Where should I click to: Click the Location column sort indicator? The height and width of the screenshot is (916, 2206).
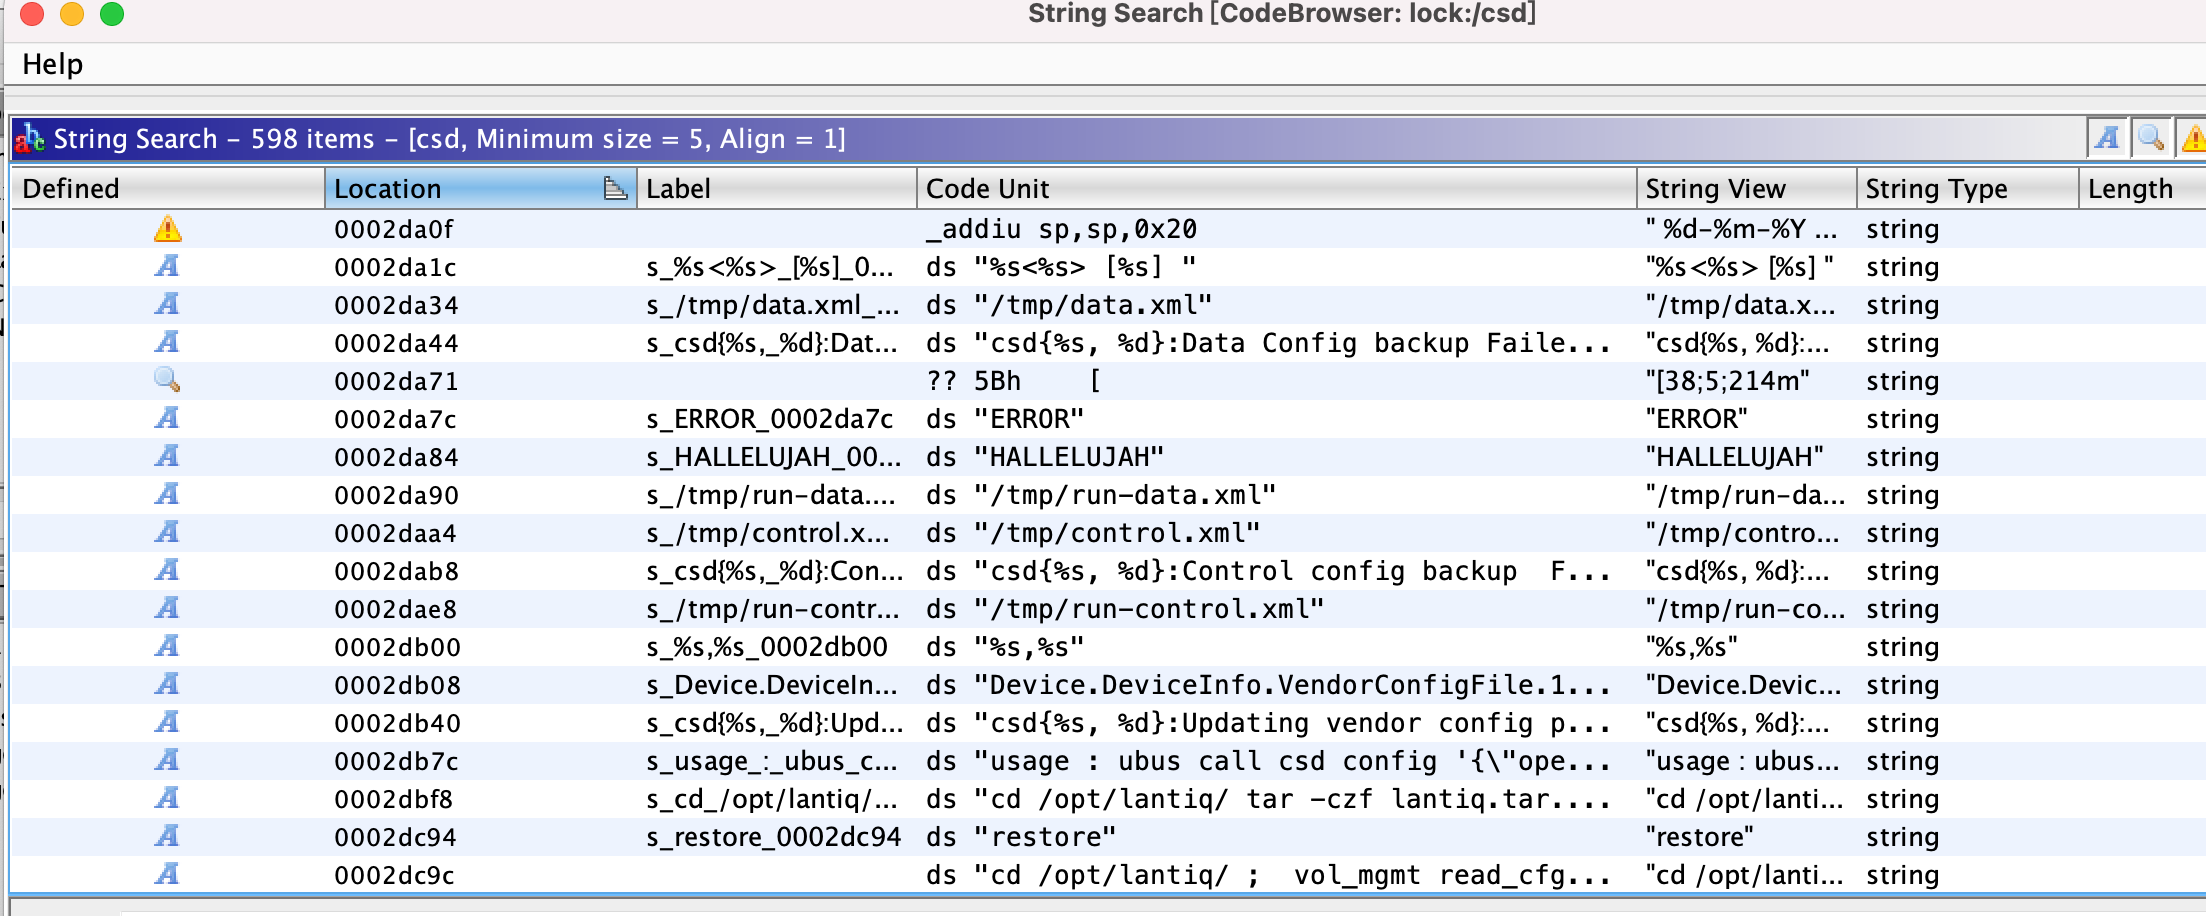615,188
